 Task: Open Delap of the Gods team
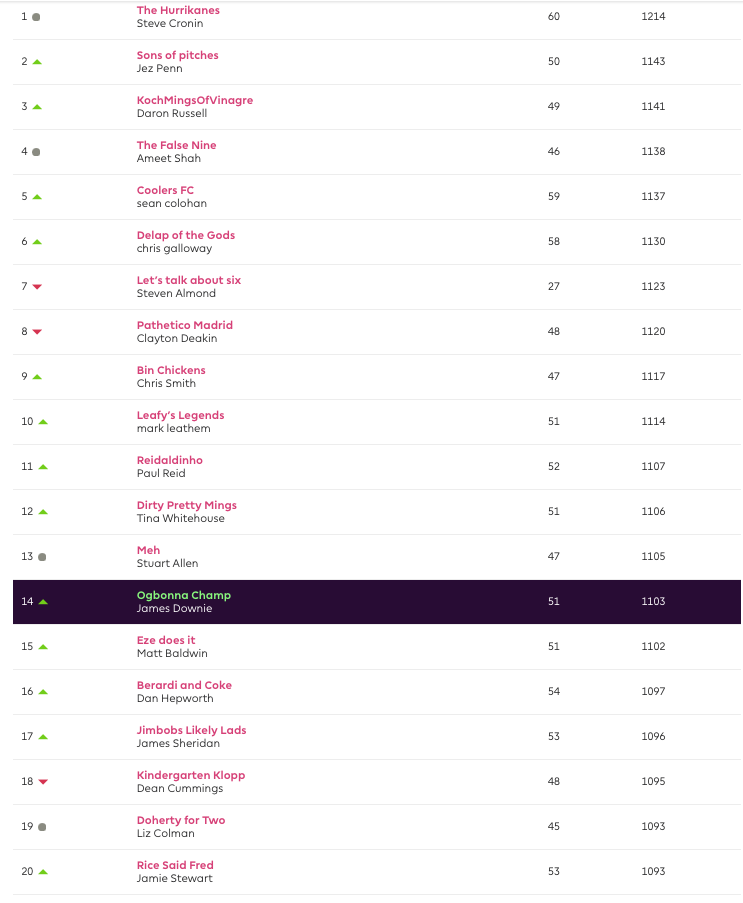[x=186, y=235]
